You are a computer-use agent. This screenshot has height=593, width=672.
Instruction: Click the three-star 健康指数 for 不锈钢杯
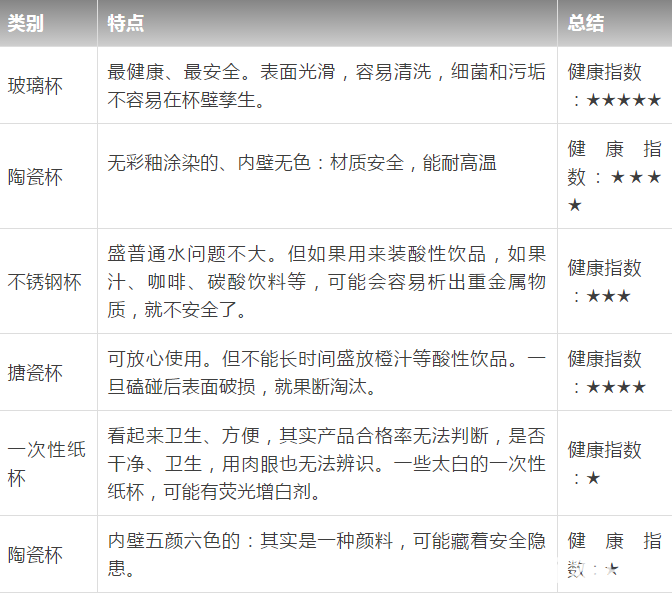point(605,282)
